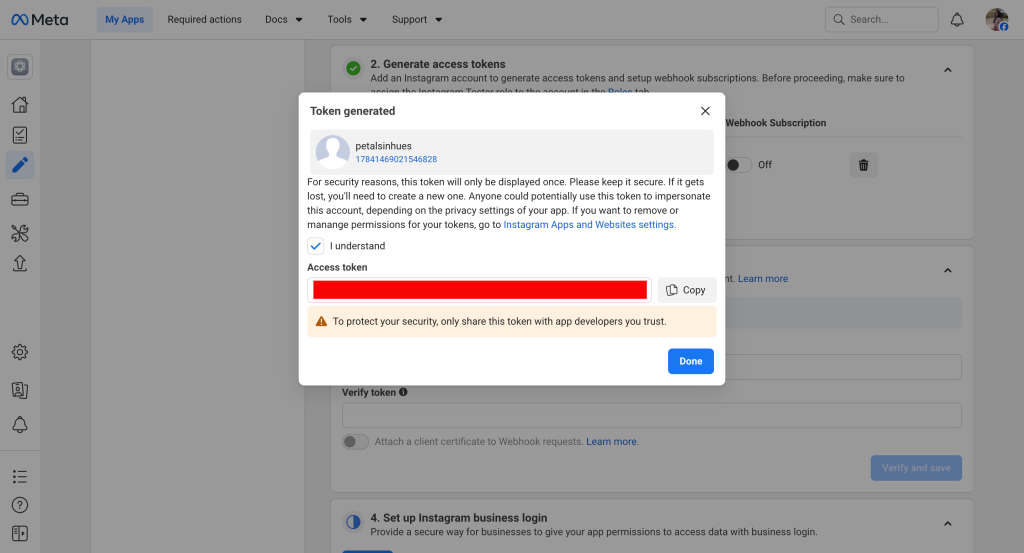The width and height of the screenshot is (1024, 553).
Task: Delete the account using the trash icon
Action: click(x=863, y=165)
